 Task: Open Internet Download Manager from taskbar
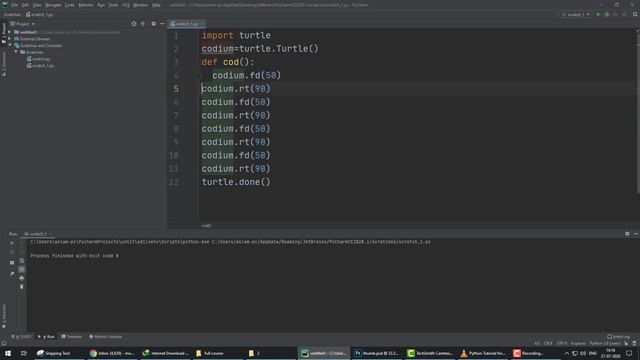(165, 353)
